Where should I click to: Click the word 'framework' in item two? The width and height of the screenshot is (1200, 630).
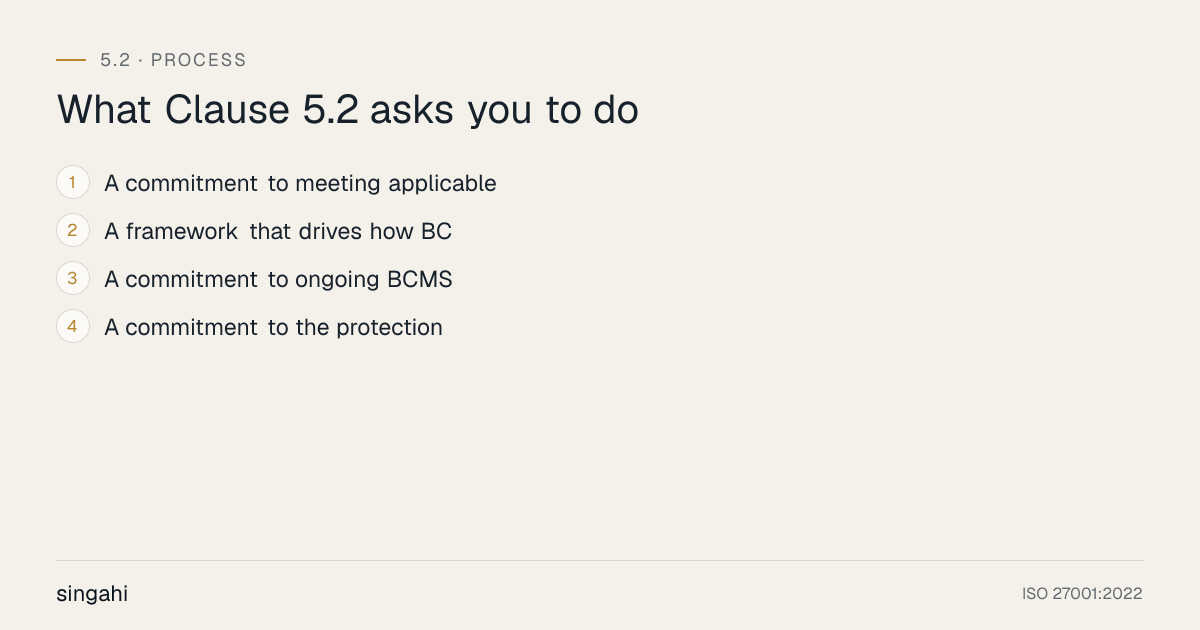point(182,232)
